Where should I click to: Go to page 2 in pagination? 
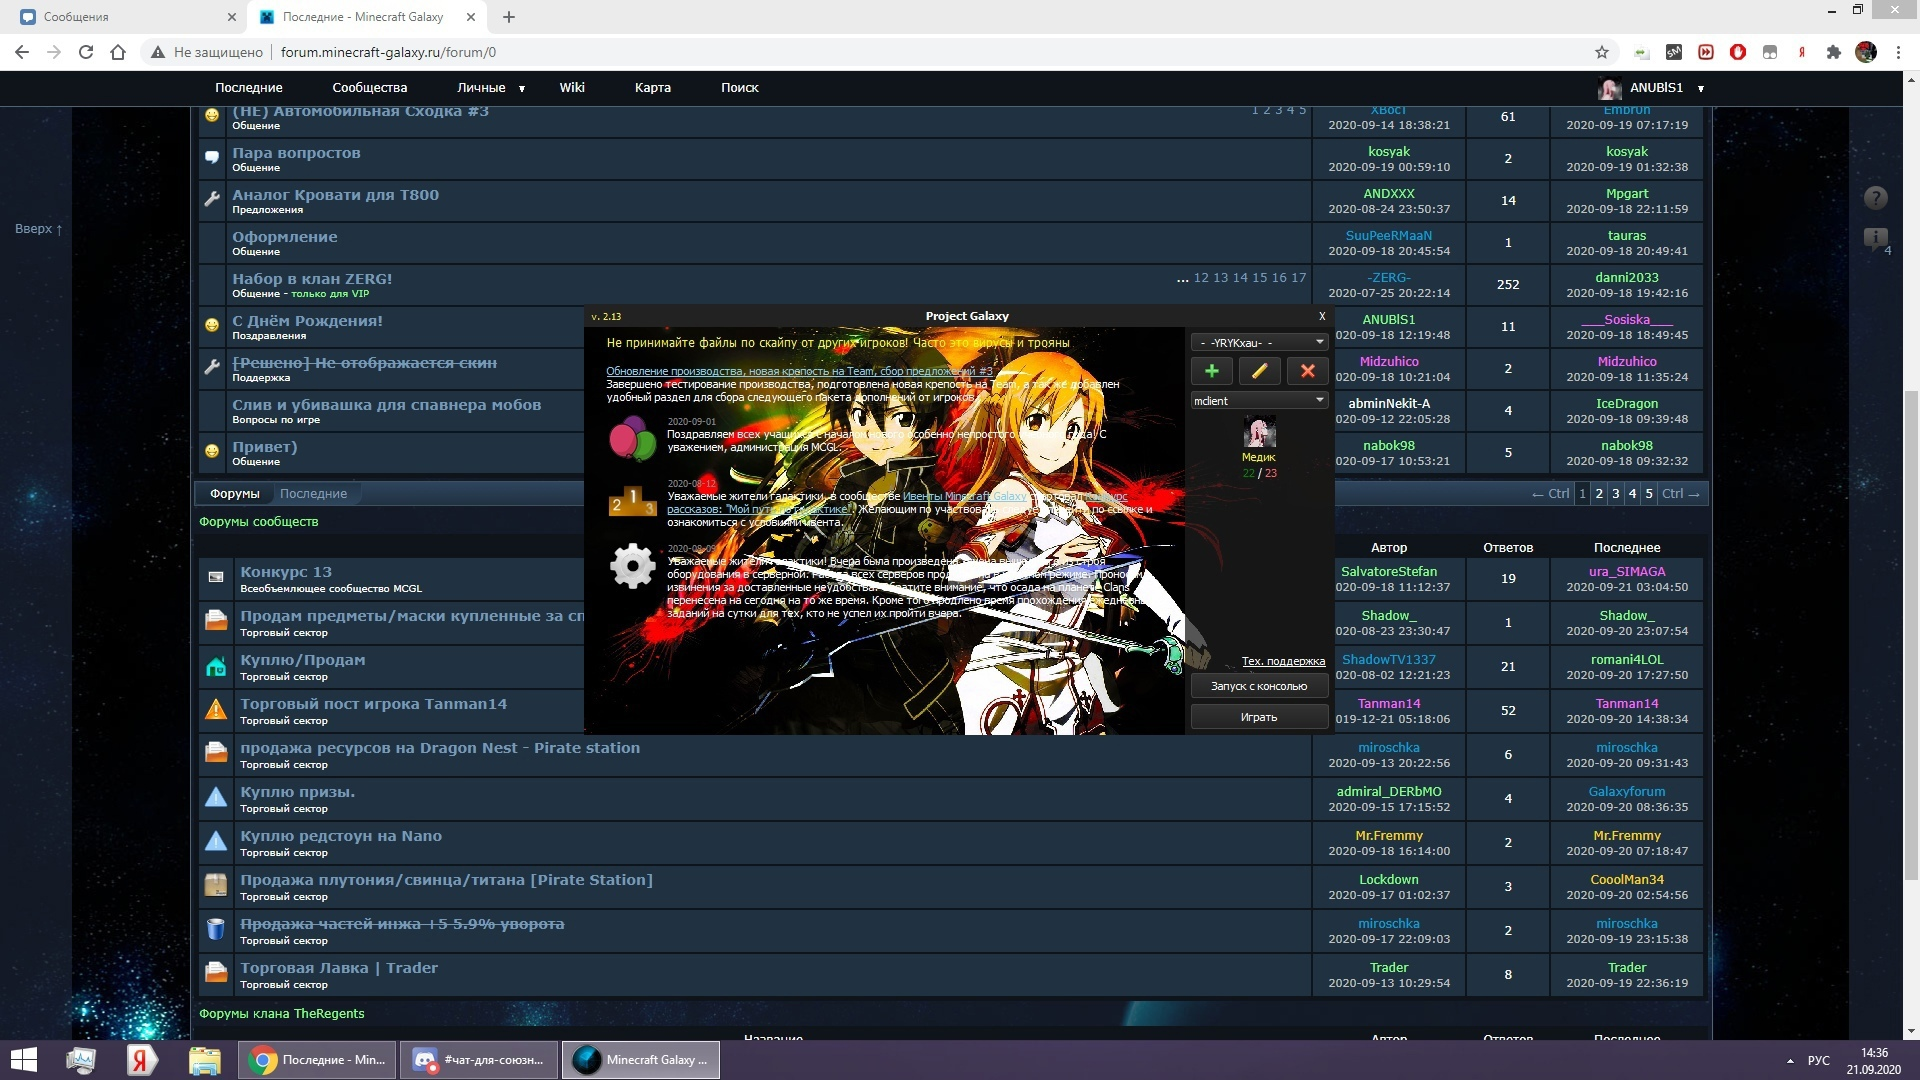[1599, 494]
